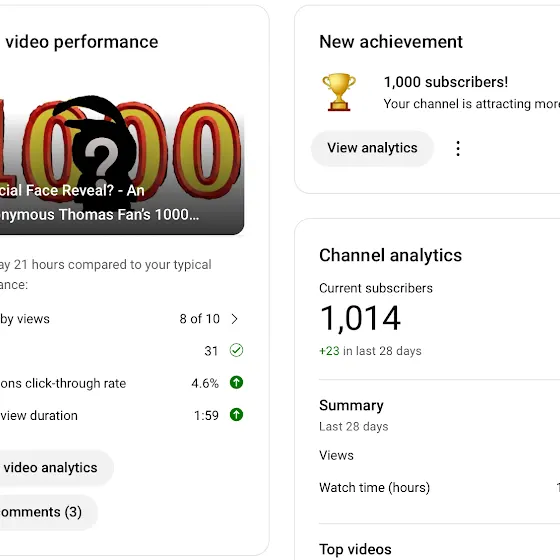Expand the 8 of 10 ranking chevron

[x=234, y=319]
